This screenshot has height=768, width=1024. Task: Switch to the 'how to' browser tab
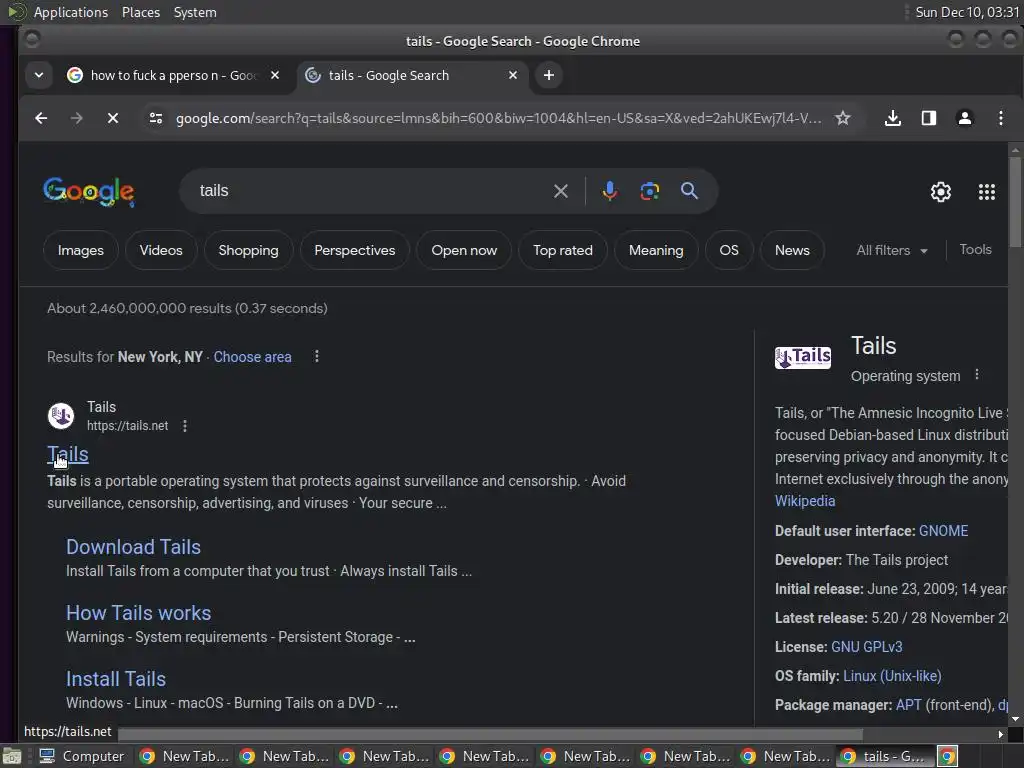click(174, 75)
